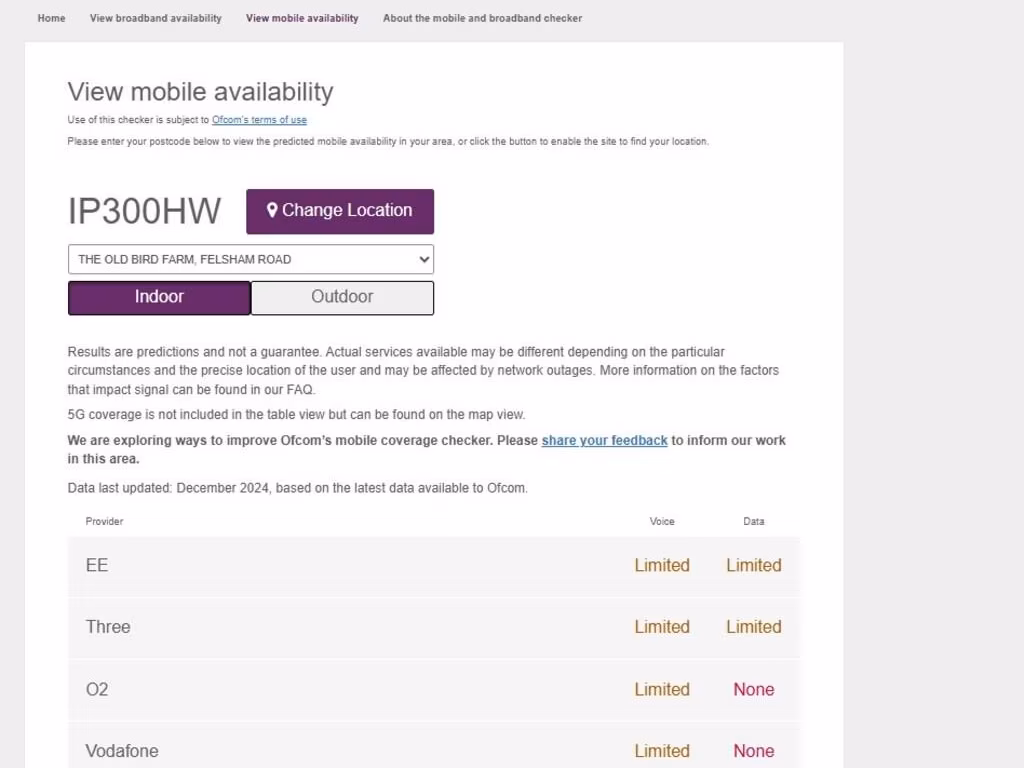
Task: Go to the Home page
Action: pos(51,18)
